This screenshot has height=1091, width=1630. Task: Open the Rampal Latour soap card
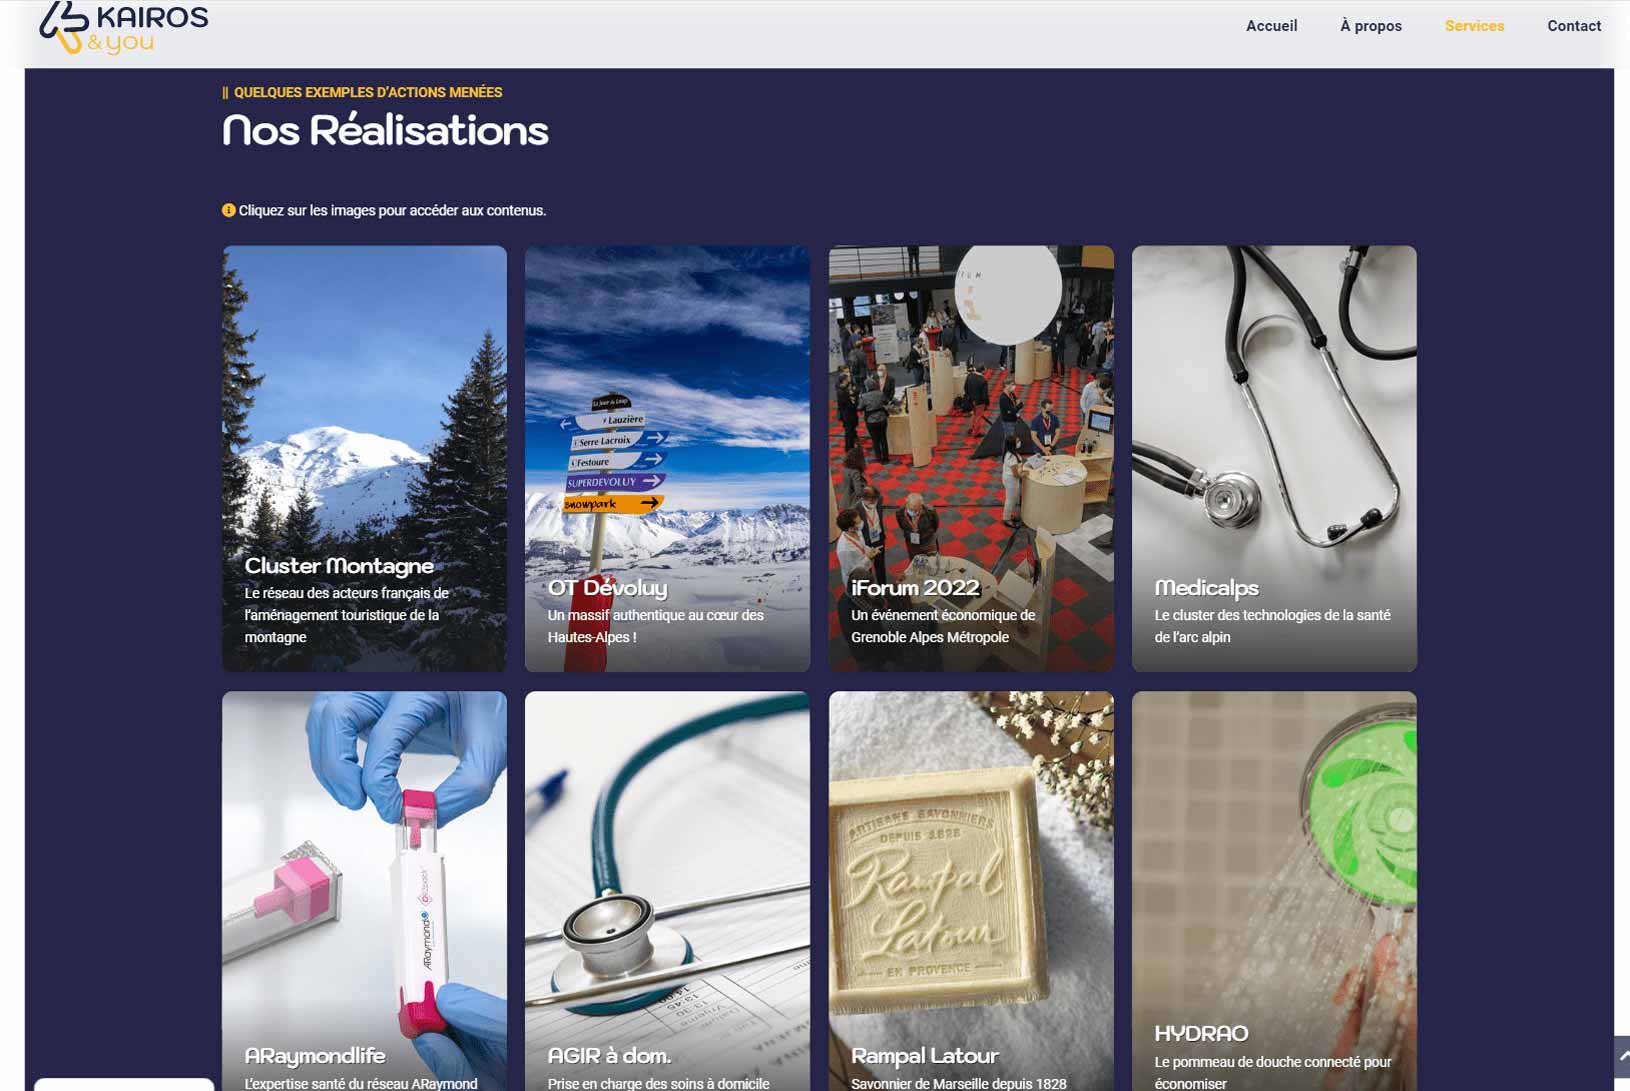[971, 891]
